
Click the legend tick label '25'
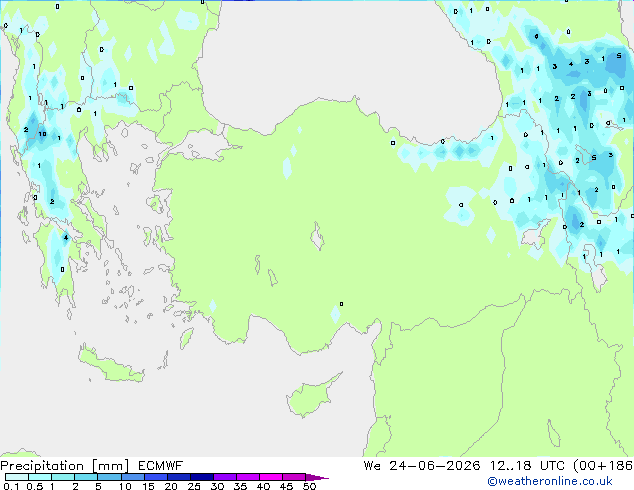pyautogui.click(x=194, y=486)
